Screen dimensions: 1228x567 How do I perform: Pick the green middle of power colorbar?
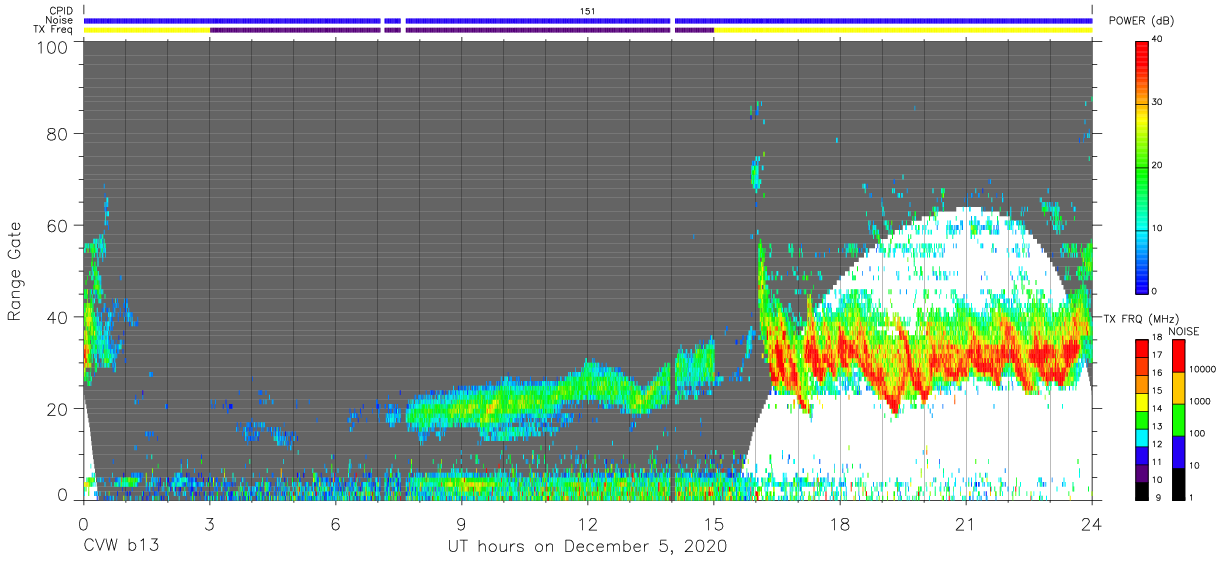click(x=1144, y=165)
